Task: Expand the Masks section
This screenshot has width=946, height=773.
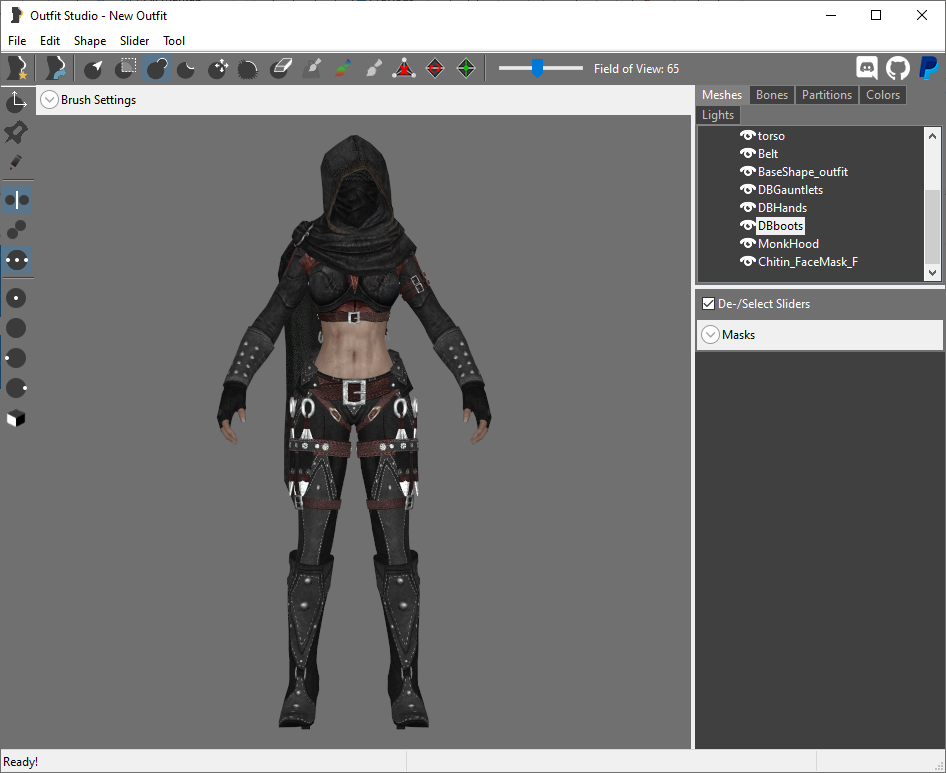Action: click(x=711, y=334)
